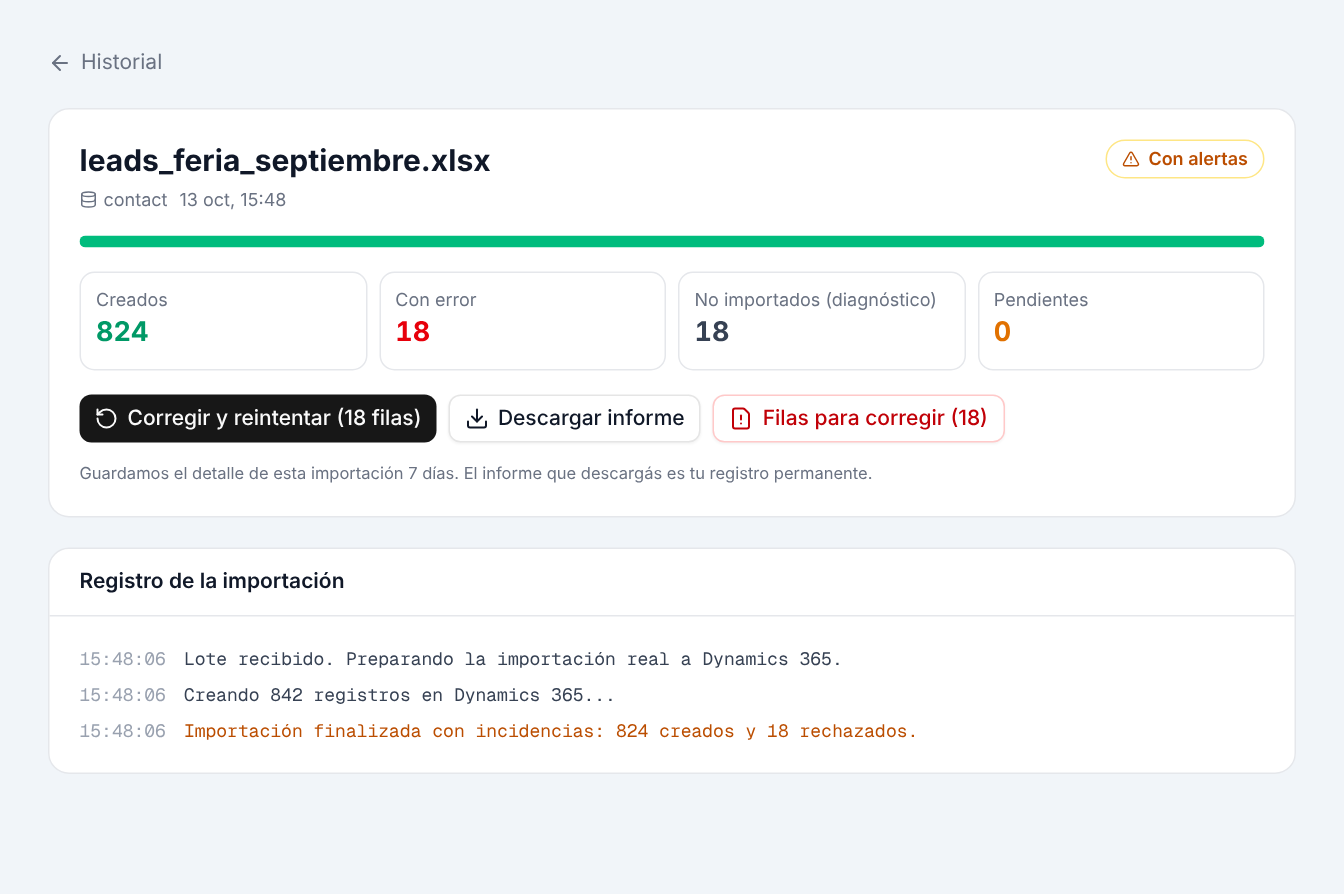Click log line Importación finalizada con incidencias

click(550, 731)
